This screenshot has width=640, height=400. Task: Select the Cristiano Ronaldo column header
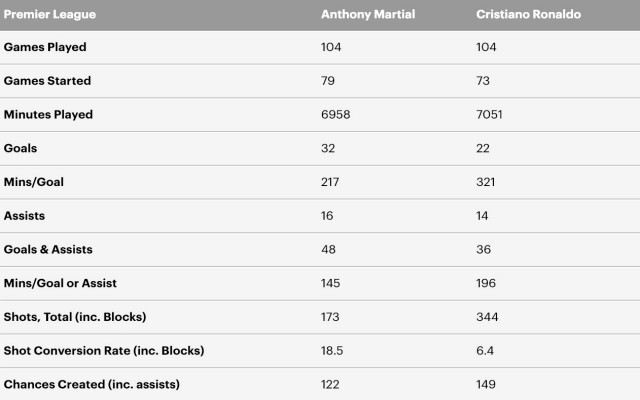(x=528, y=14)
